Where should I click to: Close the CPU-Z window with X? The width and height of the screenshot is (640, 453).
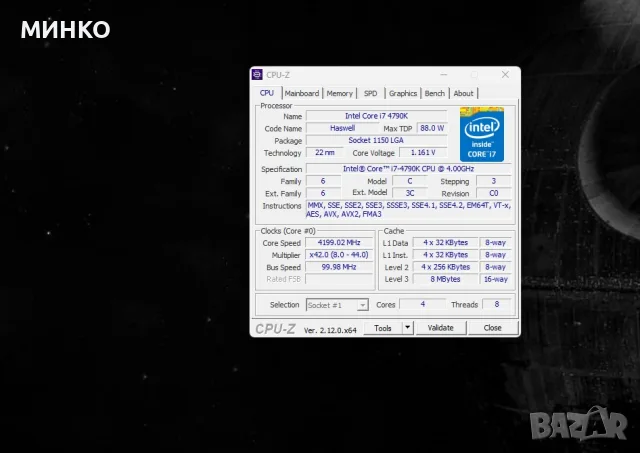(x=505, y=75)
